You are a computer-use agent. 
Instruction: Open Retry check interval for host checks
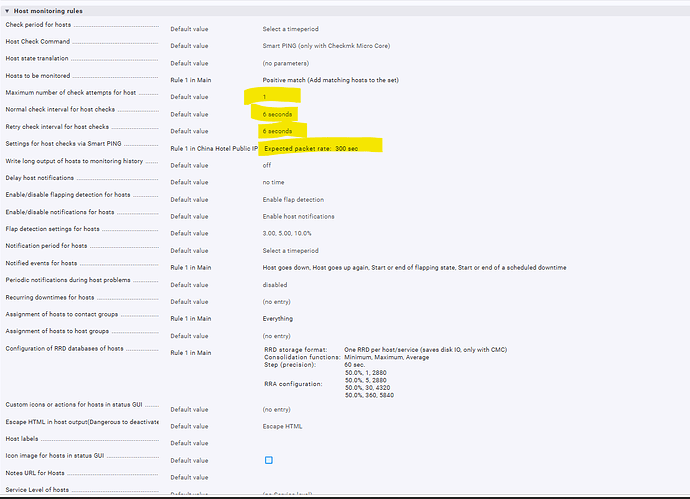click(x=57, y=127)
